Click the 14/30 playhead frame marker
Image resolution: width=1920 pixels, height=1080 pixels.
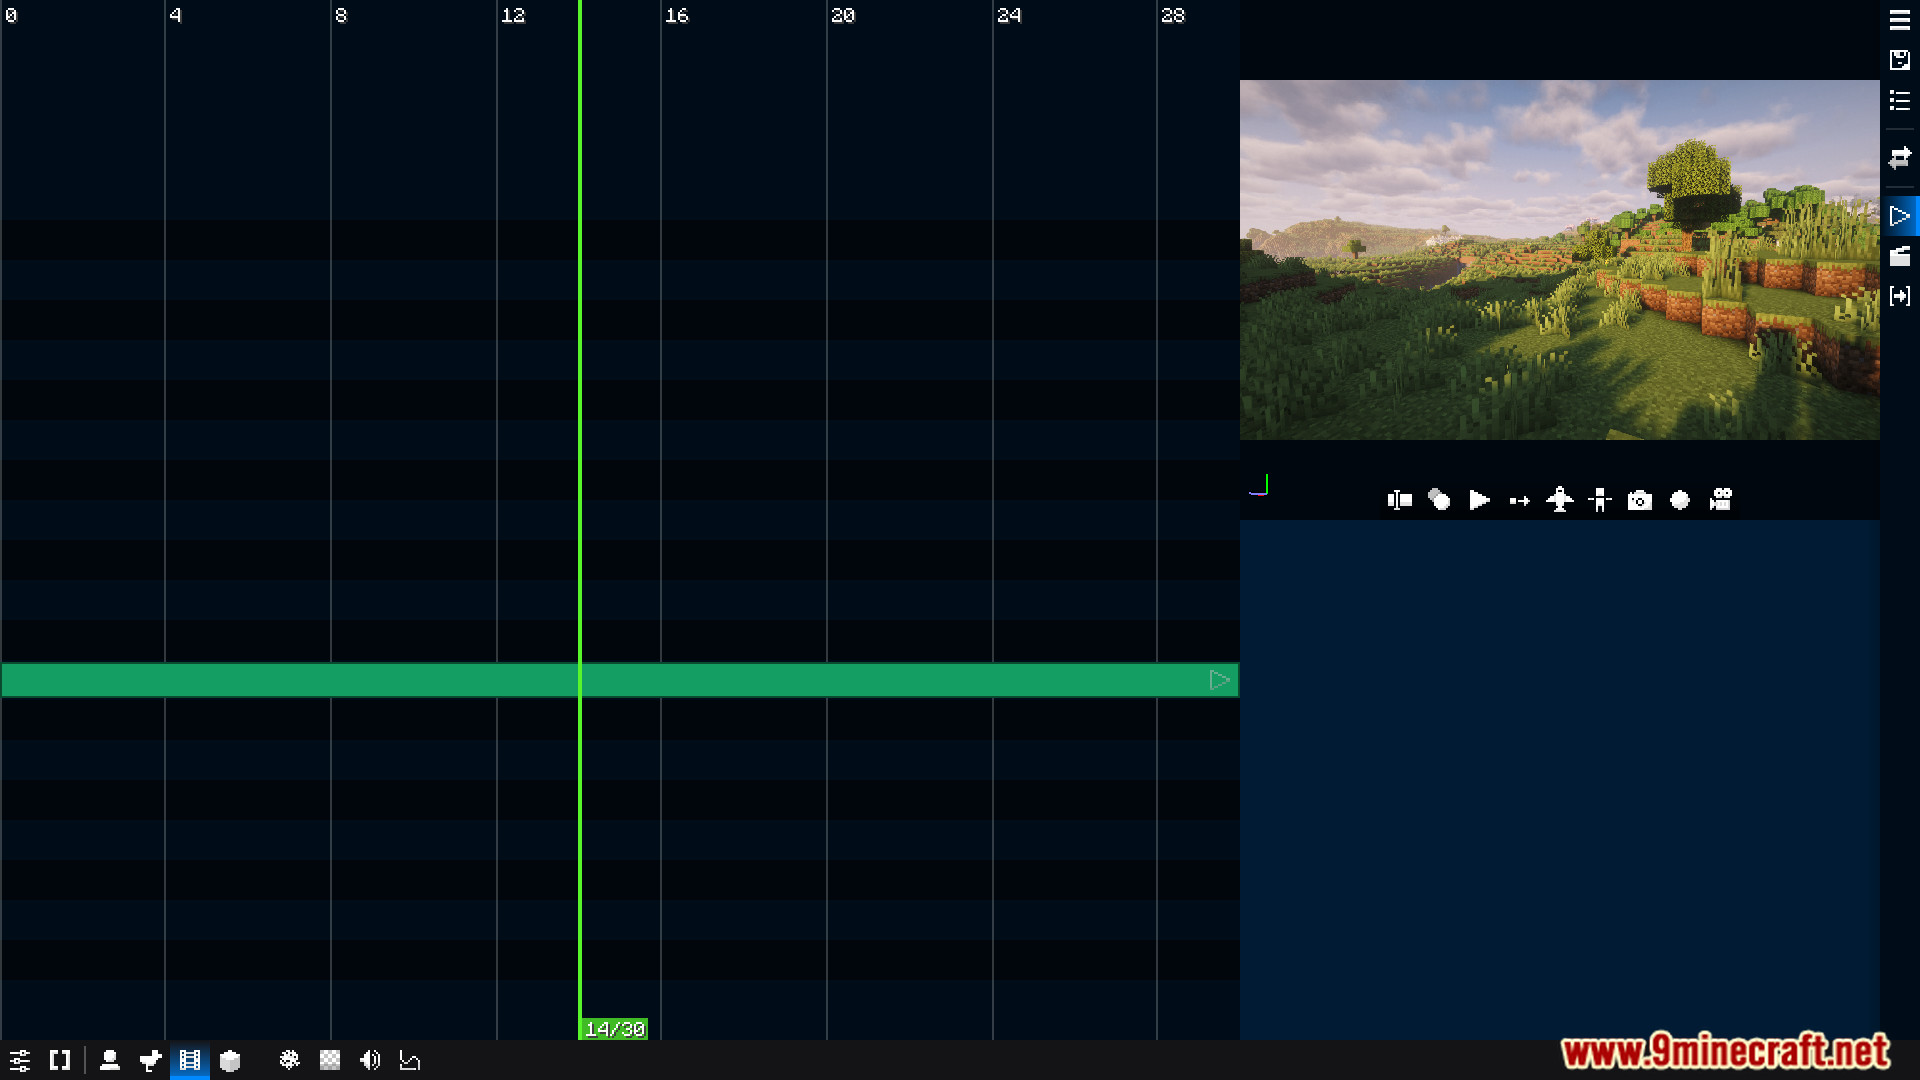click(x=614, y=1029)
